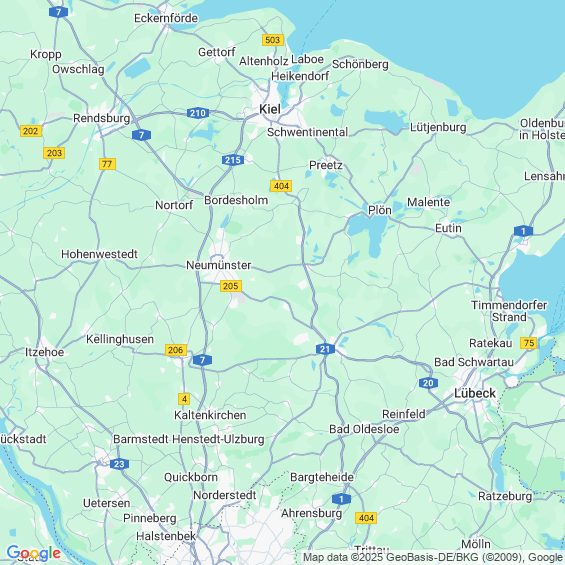Click the yellow 75 road shield
This screenshot has height=565, width=565.
tap(529, 343)
